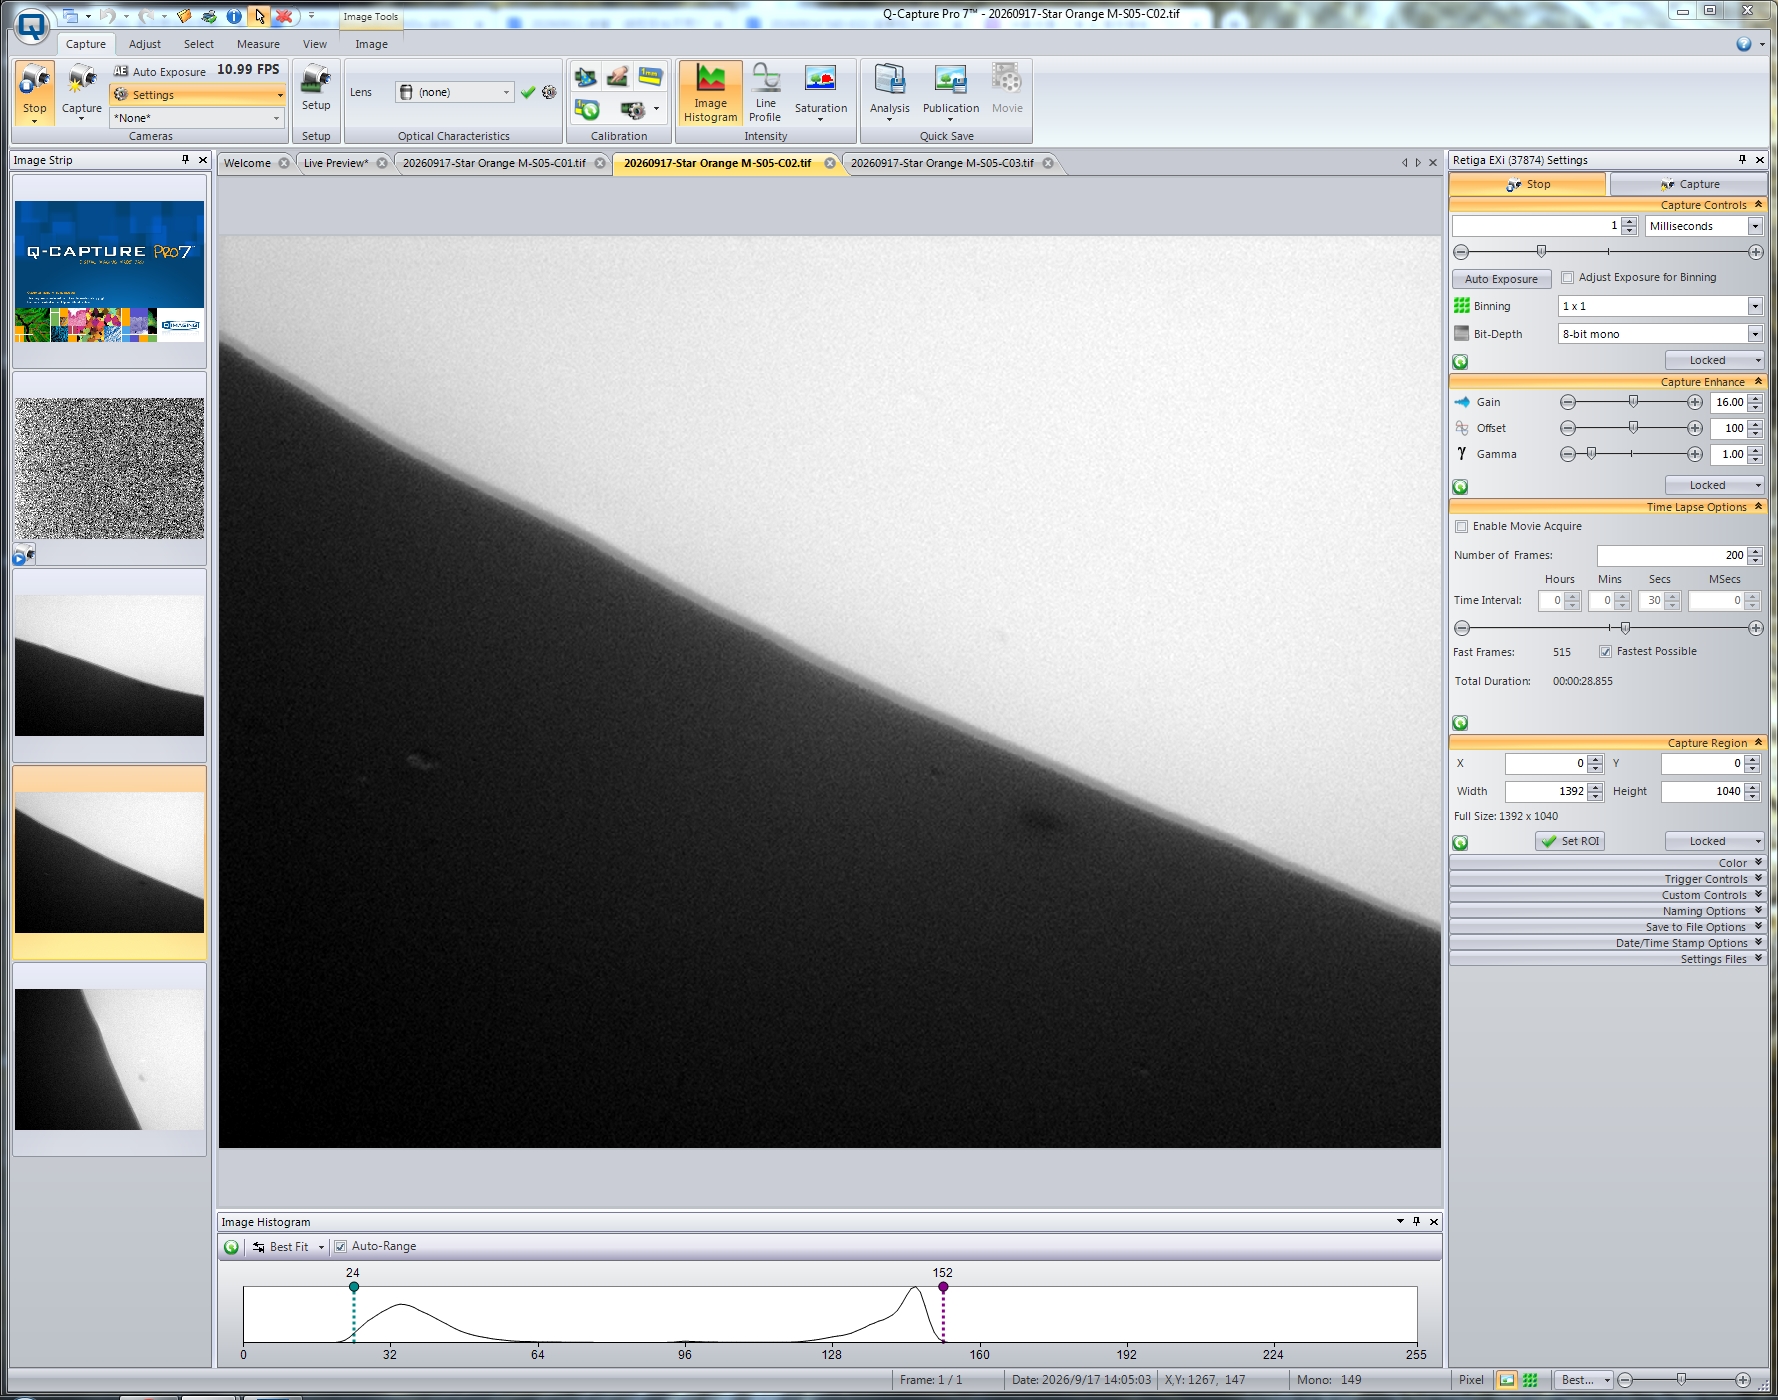Screen dimensions: 1778x1400
Task: Click the help icon at ribbon's right end
Action: point(1744,44)
